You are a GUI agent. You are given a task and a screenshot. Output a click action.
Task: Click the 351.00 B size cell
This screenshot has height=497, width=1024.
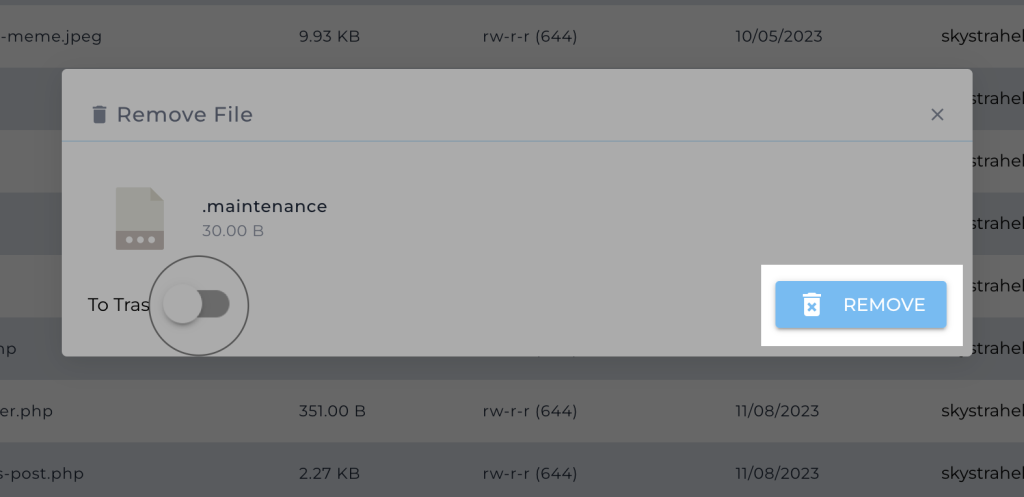pos(332,411)
